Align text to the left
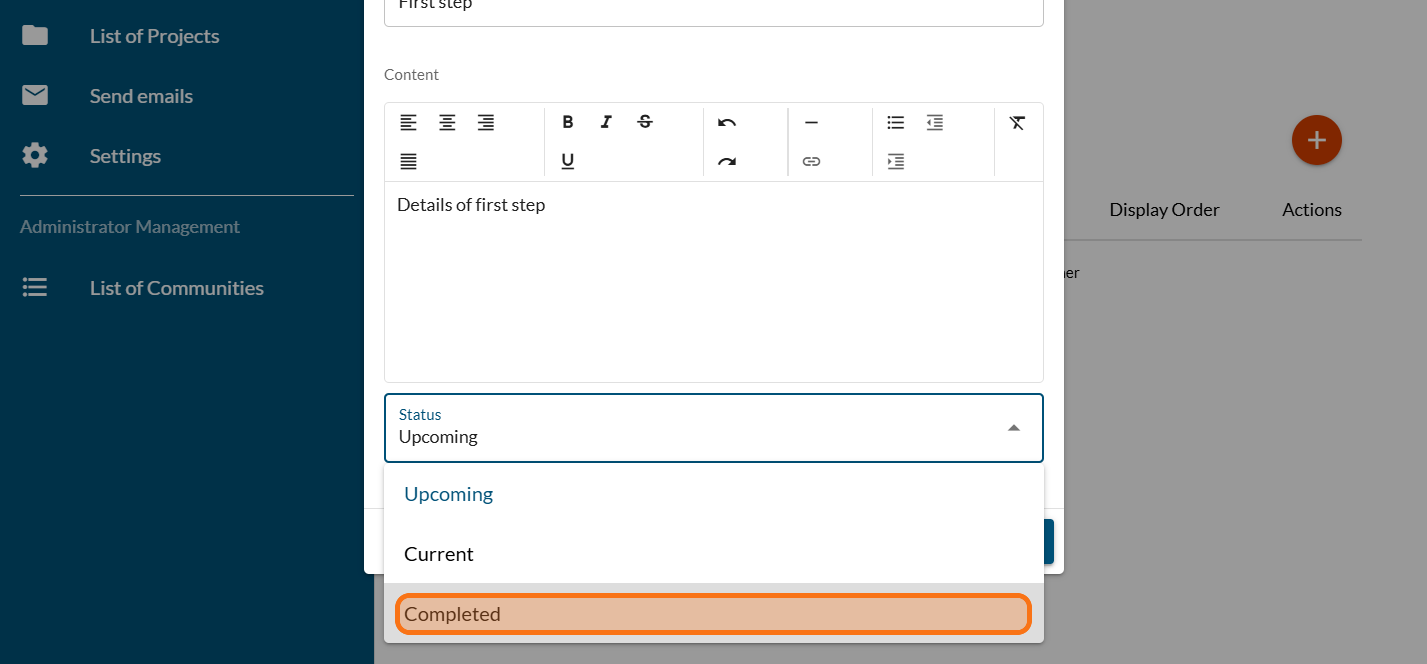 (x=408, y=123)
